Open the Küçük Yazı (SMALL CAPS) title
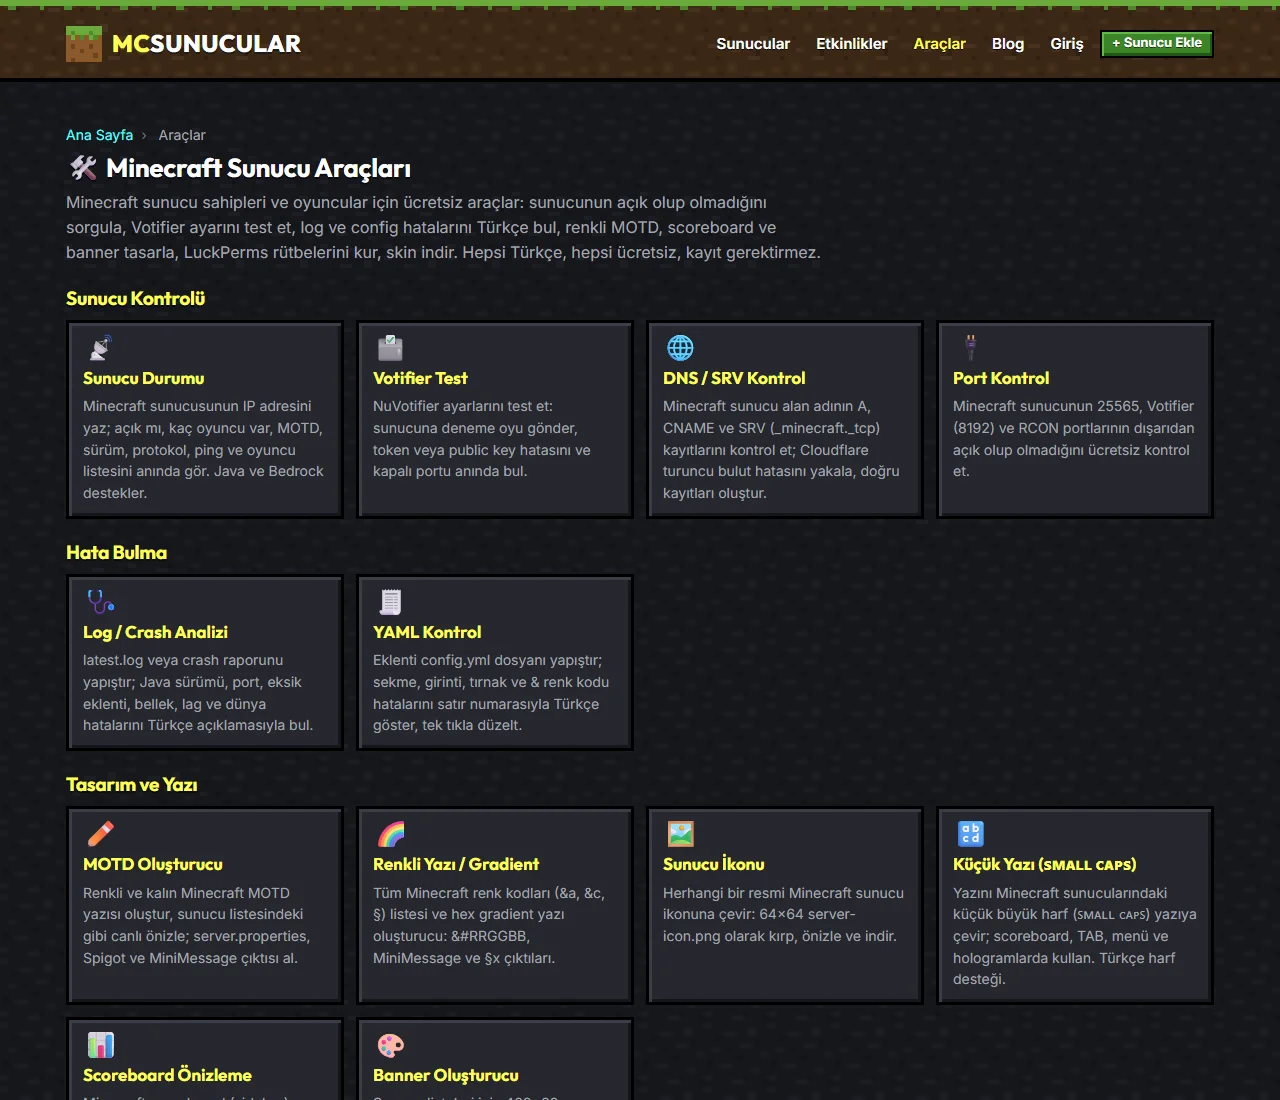1280x1100 pixels. pyautogui.click(x=1045, y=864)
